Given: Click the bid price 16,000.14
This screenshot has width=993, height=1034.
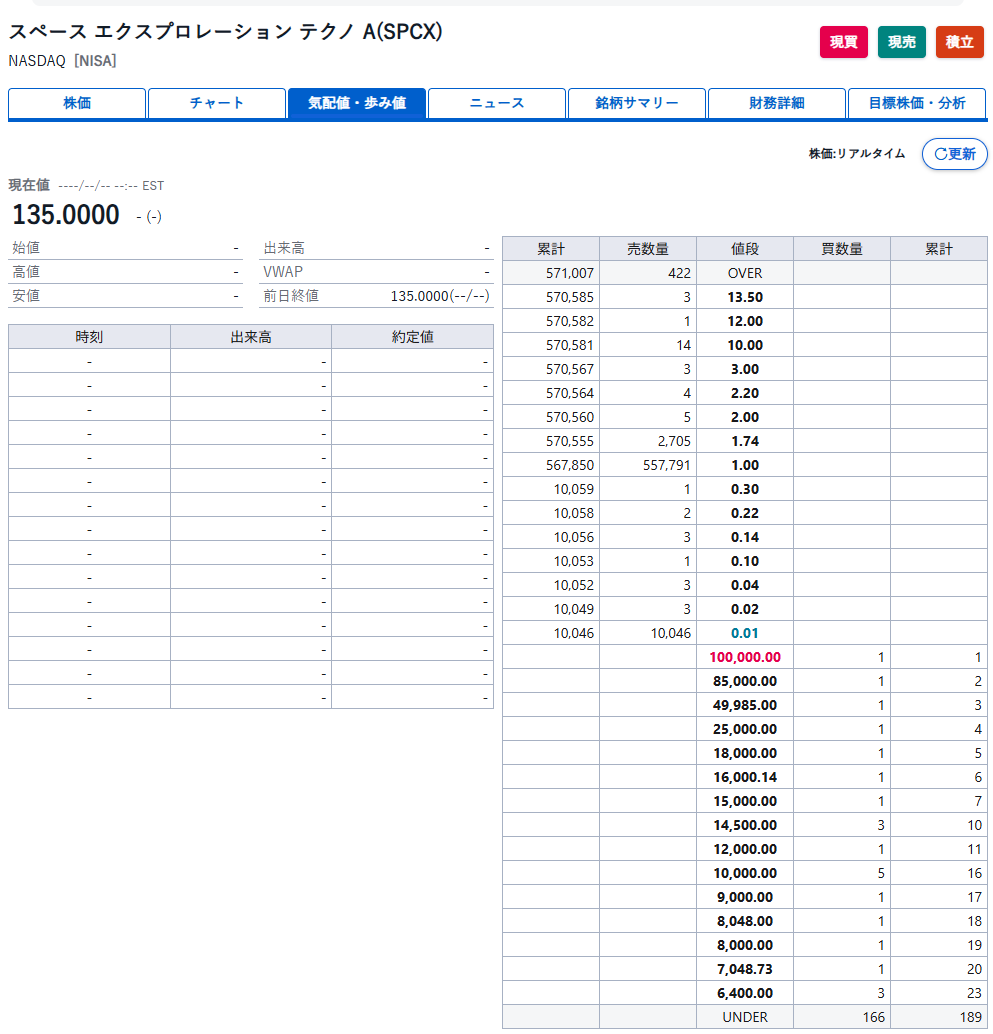Looking at the screenshot, I should (745, 777).
